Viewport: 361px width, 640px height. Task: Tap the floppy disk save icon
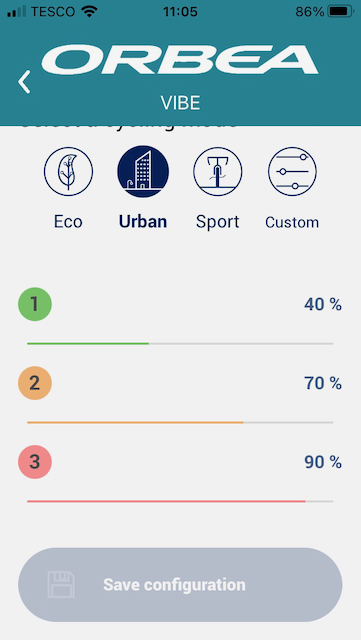tap(61, 584)
